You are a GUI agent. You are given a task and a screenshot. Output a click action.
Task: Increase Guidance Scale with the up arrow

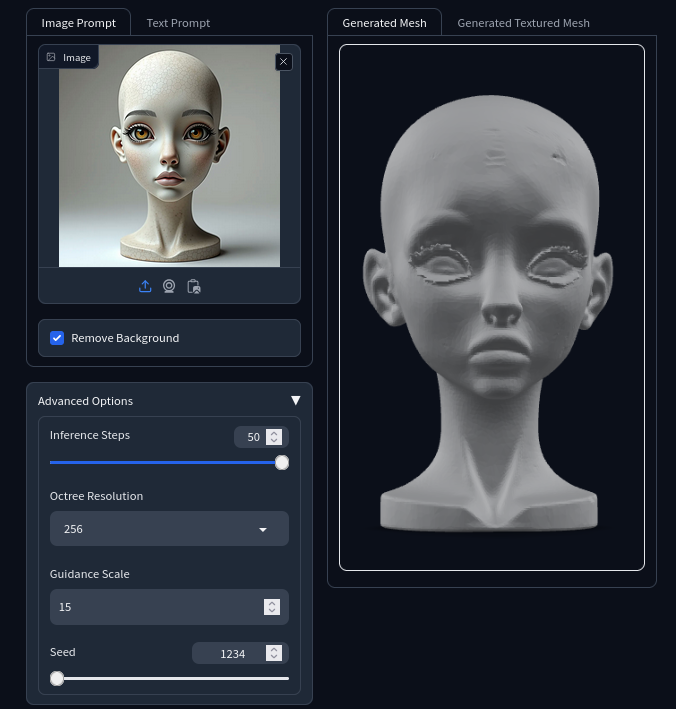(272, 603)
